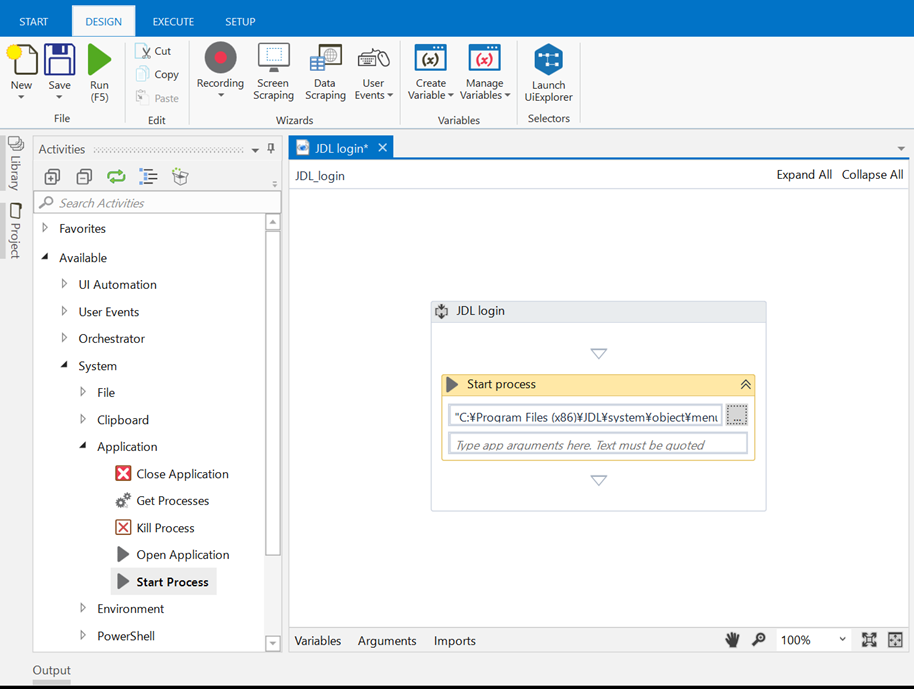Viewport: 914px width, 689px height.
Task: Click the zoom magnifier icon
Action: [x=758, y=640]
